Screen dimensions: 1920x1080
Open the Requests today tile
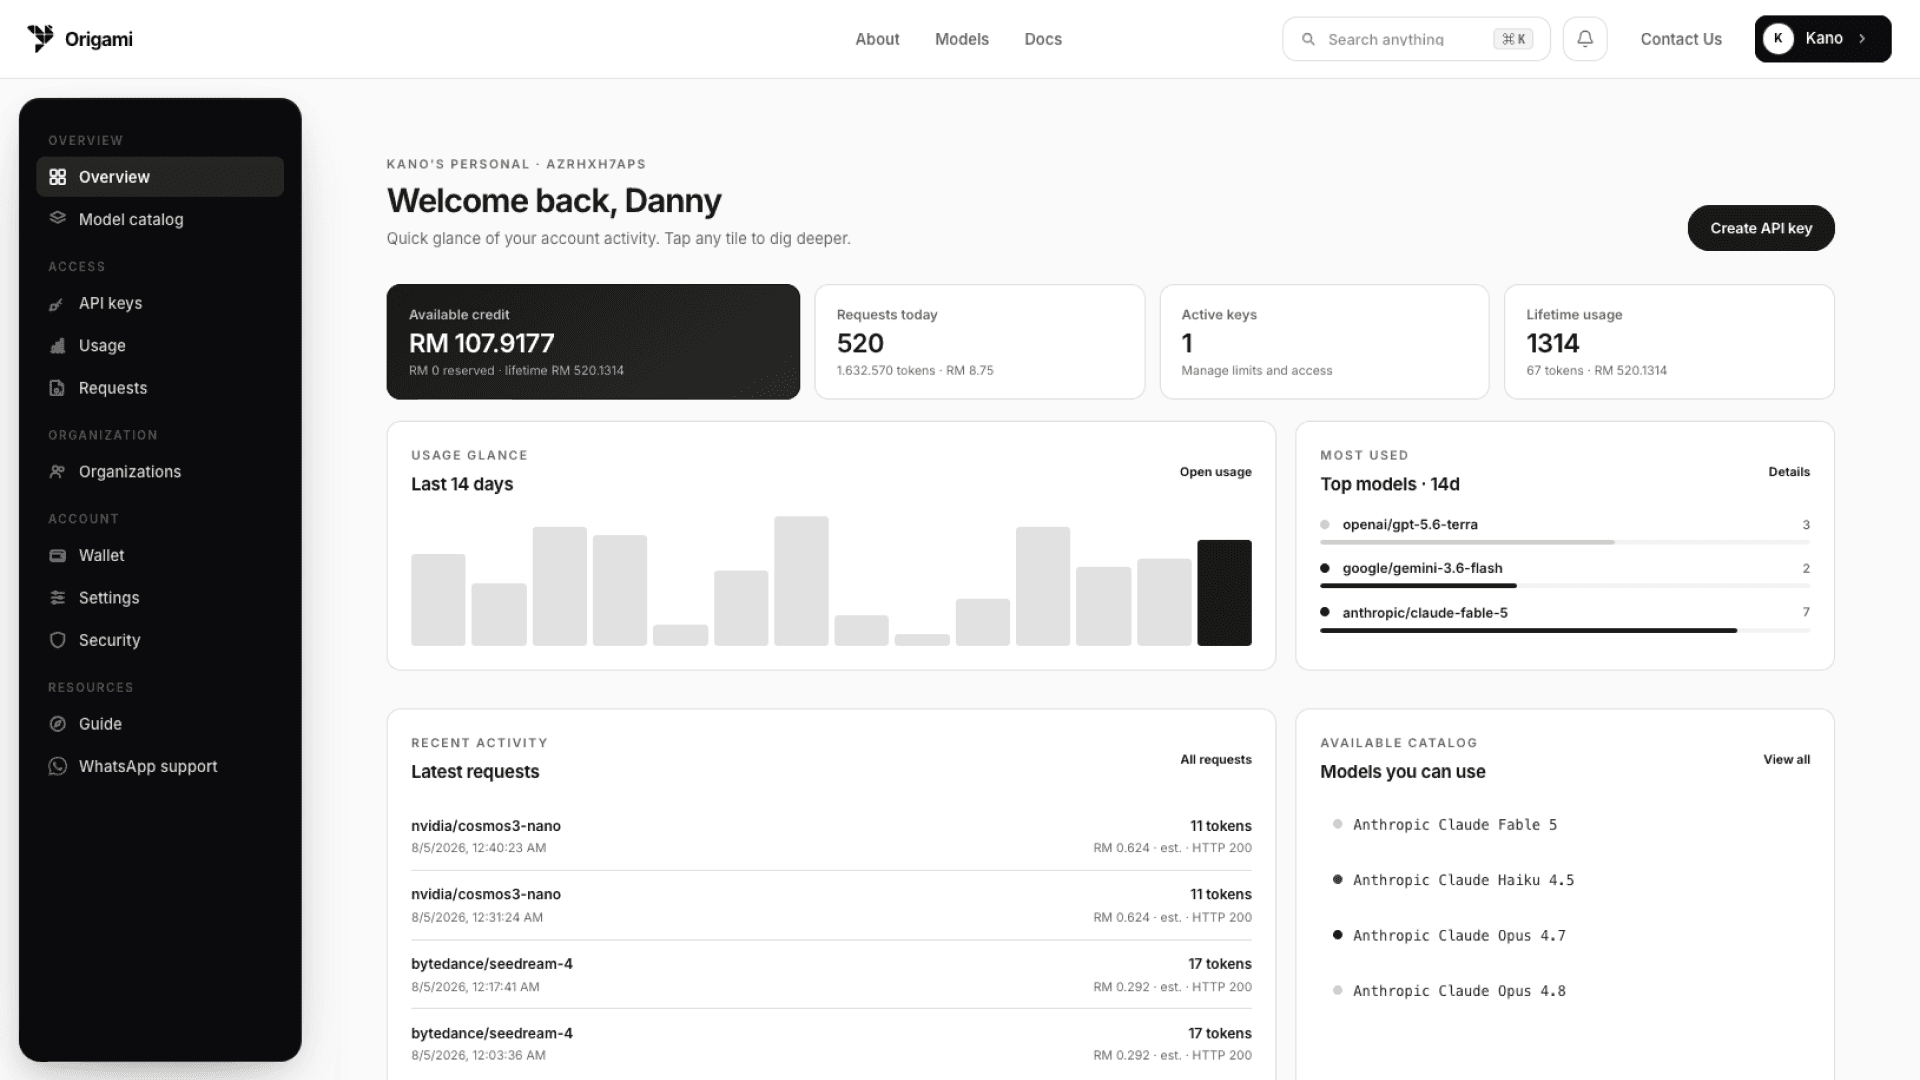pyautogui.click(x=980, y=342)
